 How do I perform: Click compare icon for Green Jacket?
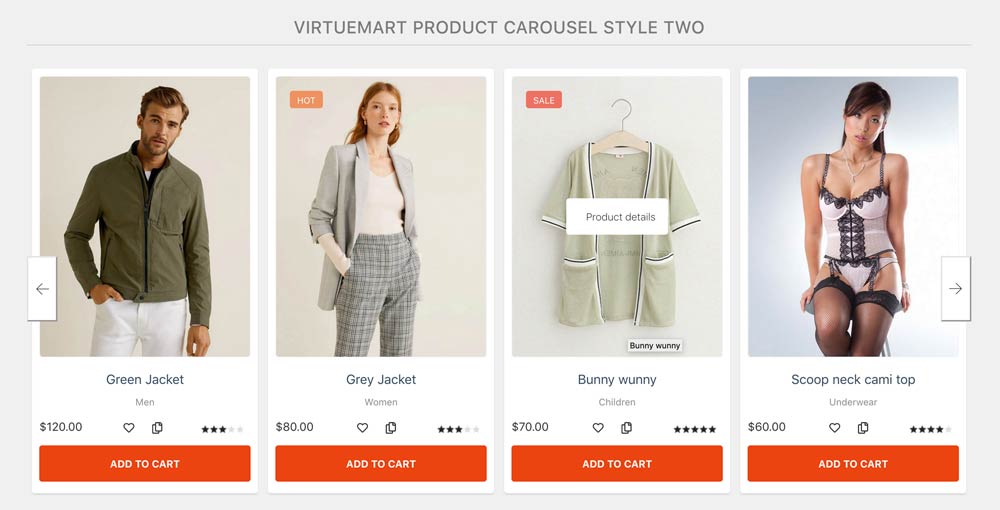click(157, 428)
